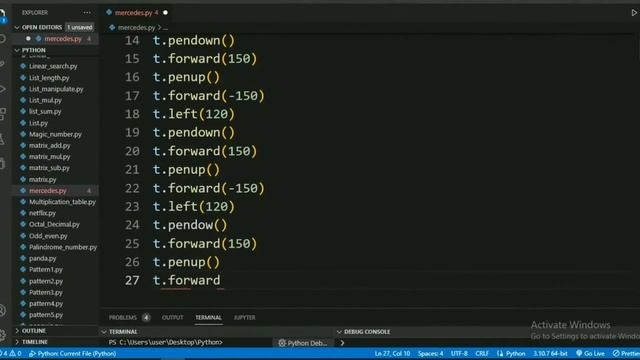Open Linear_search.py in explorer
Screen dimensions: 640x360
53,66
